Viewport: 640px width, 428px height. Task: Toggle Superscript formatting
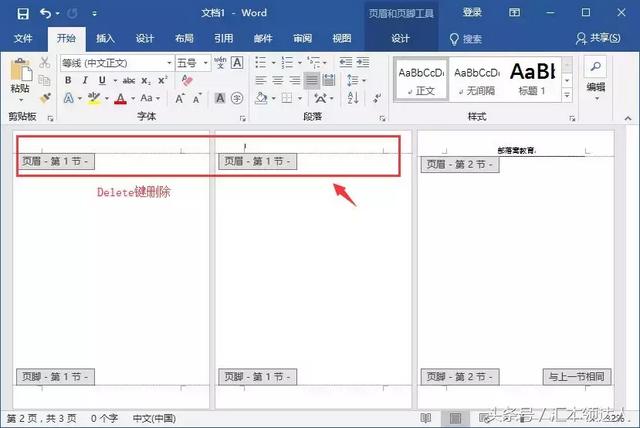click(163, 80)
